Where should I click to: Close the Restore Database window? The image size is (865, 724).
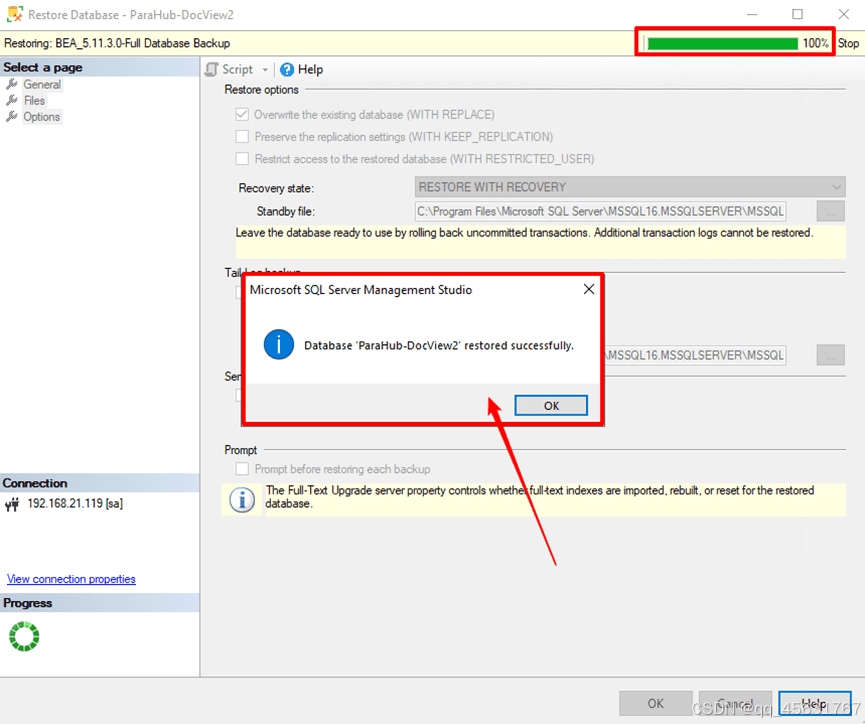click(843, 14)
